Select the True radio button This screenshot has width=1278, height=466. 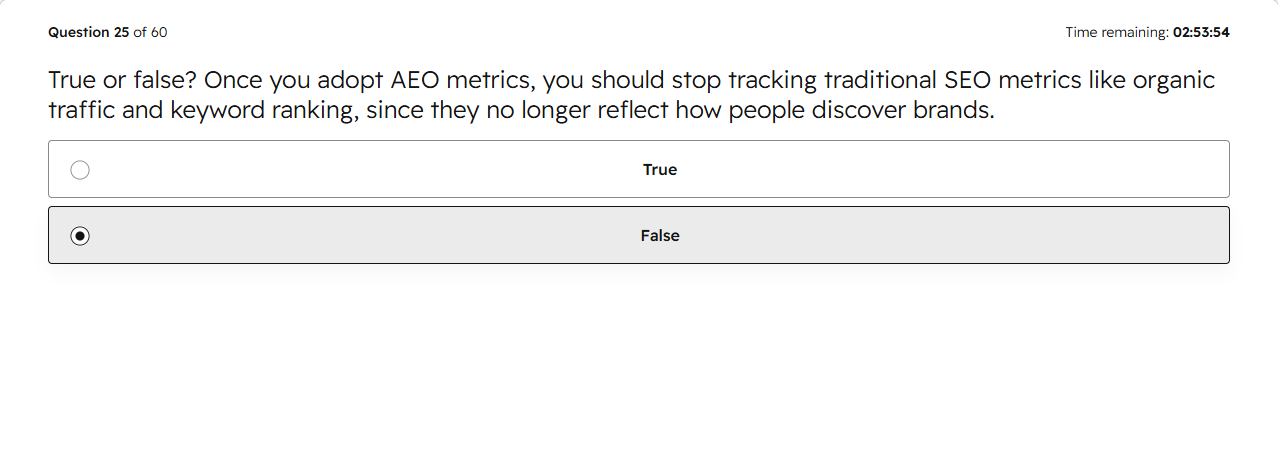(x=80, y=170)
